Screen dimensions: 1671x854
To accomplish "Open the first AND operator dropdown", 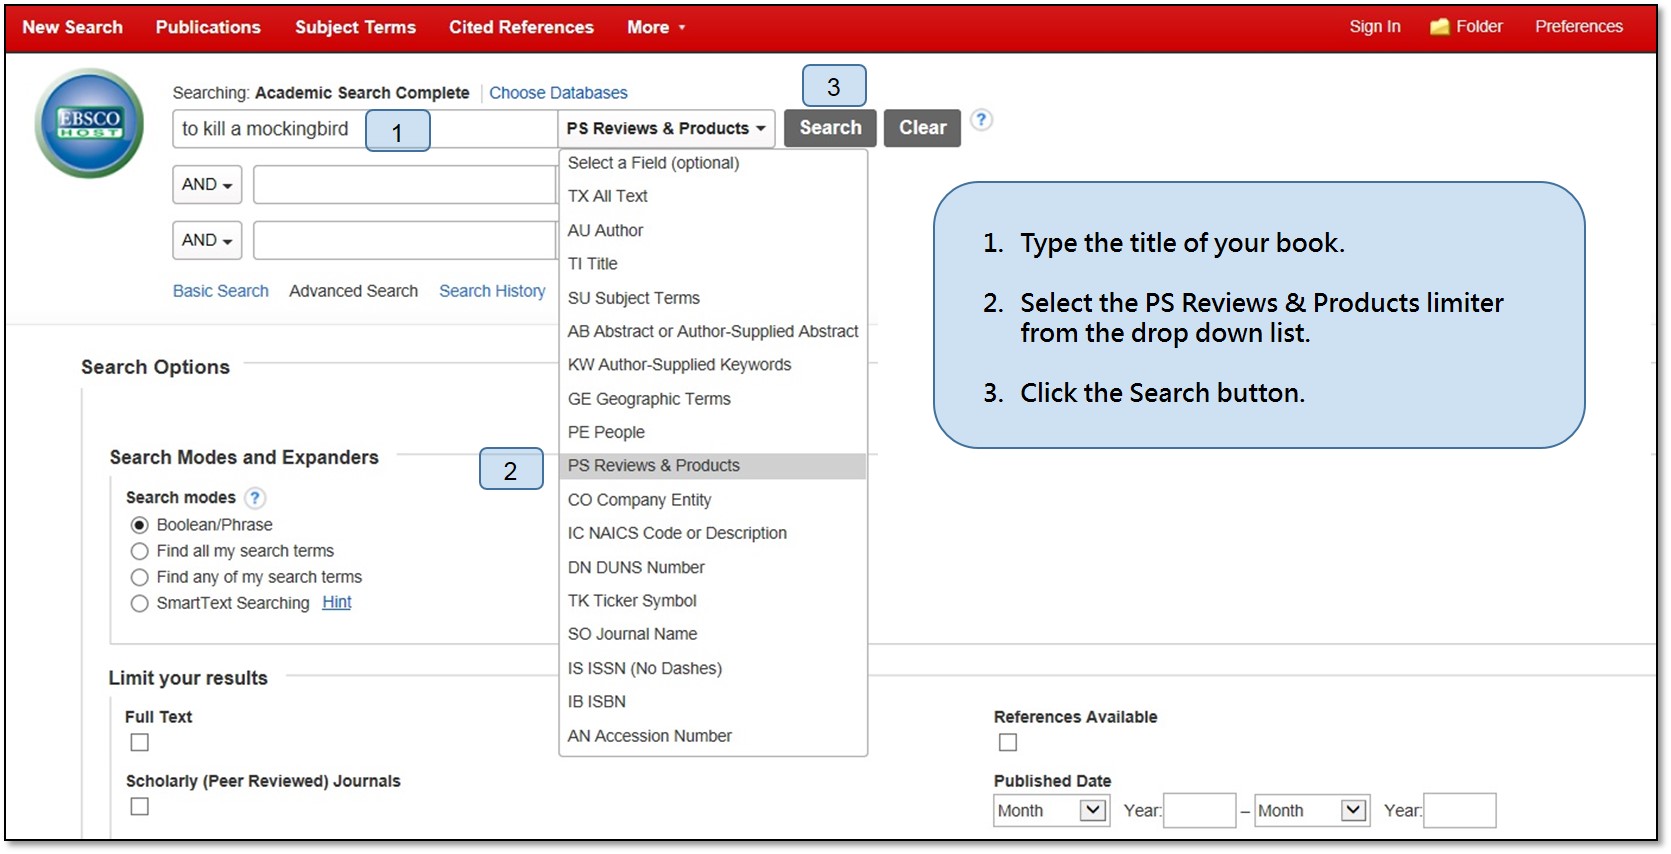I will [x=207, y=185].
